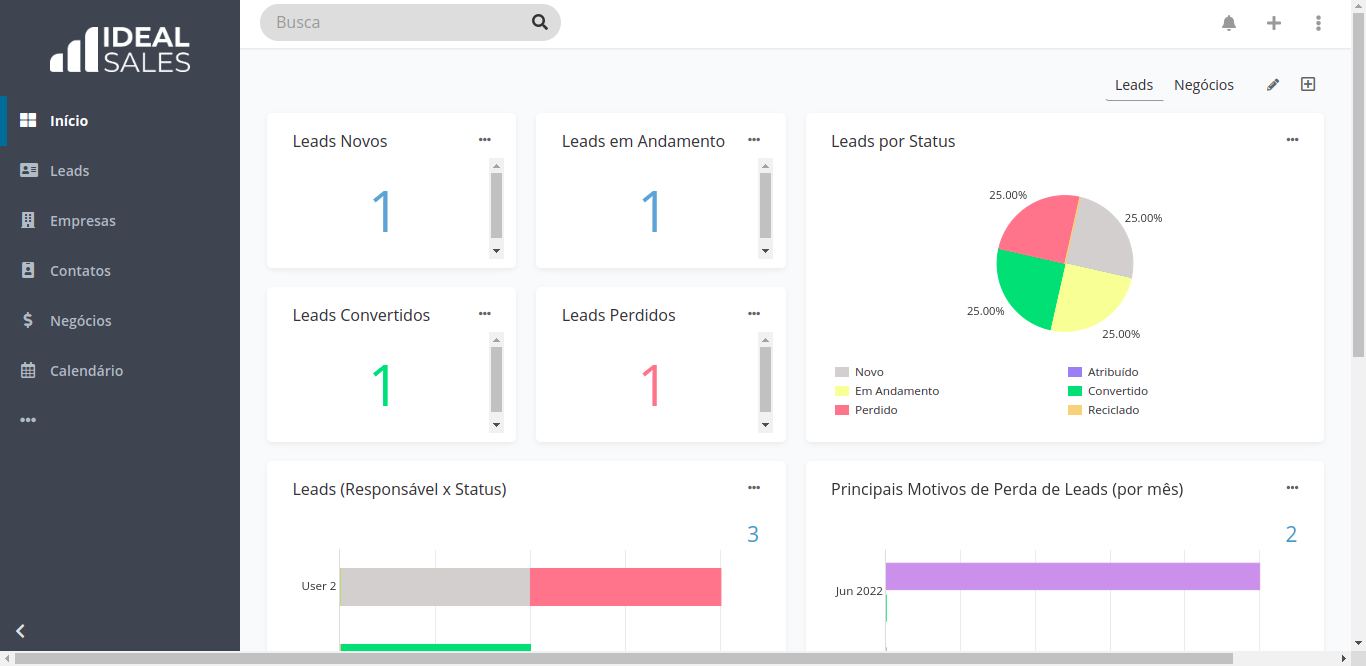Image resolution: width=1366 pixels, height=666 pixels.
Task: Click the plus quick-create icon in header
Action: (1274, 23)
